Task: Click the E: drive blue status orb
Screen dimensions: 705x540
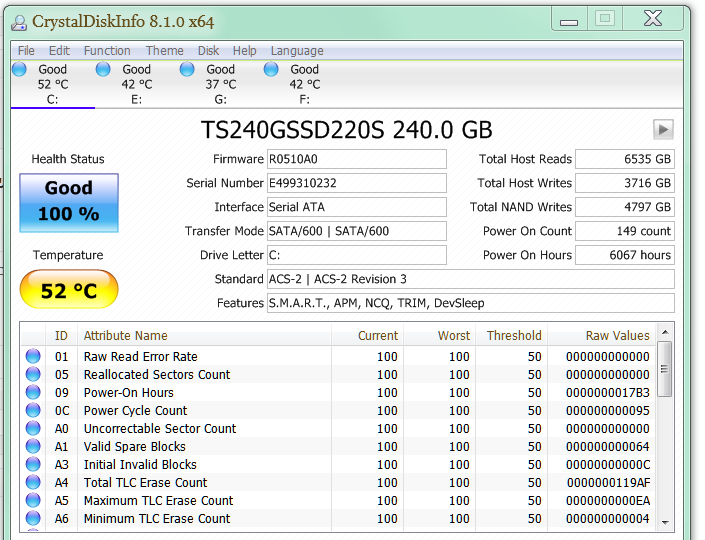Action: pos(103,69)
